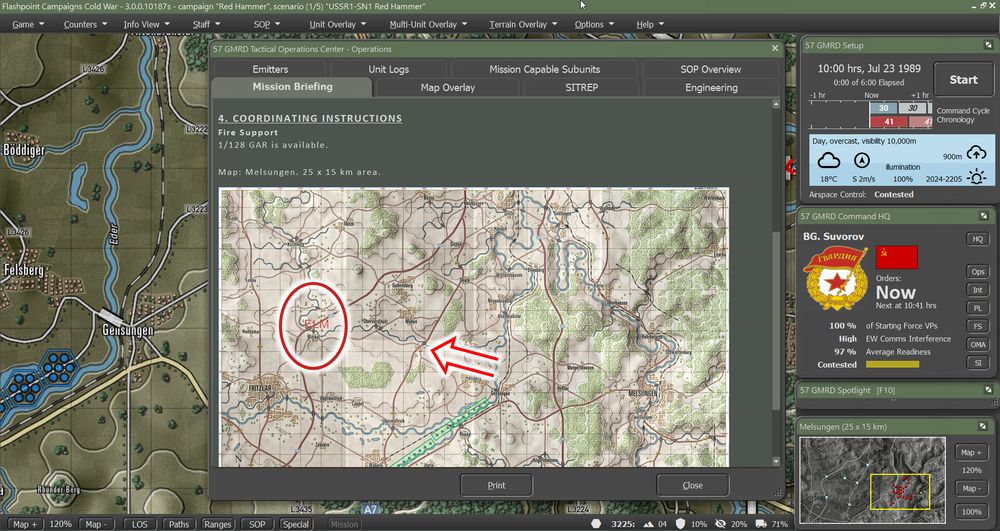Open the SOP Overview tab

tap(710, 69)
